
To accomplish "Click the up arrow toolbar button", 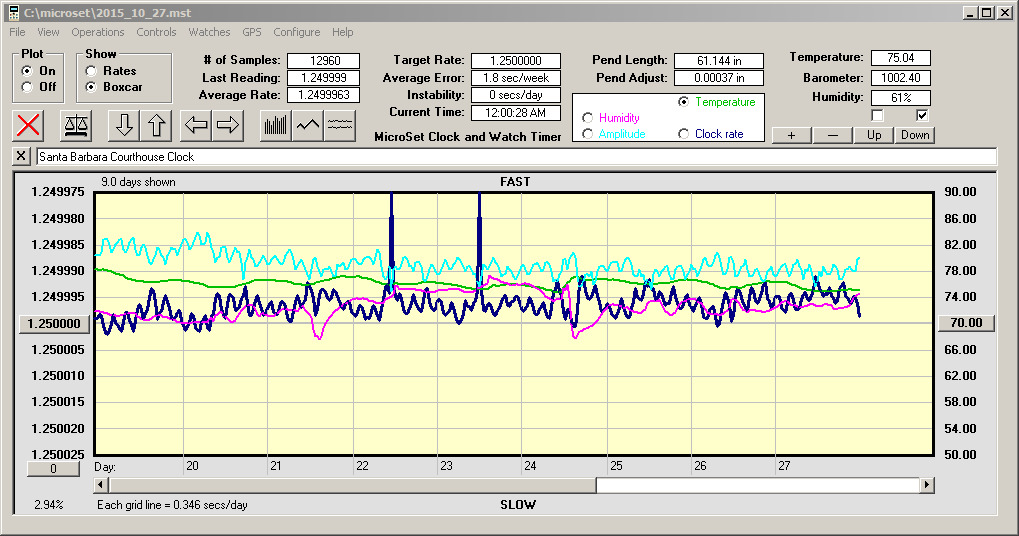I will click(156, 125).
